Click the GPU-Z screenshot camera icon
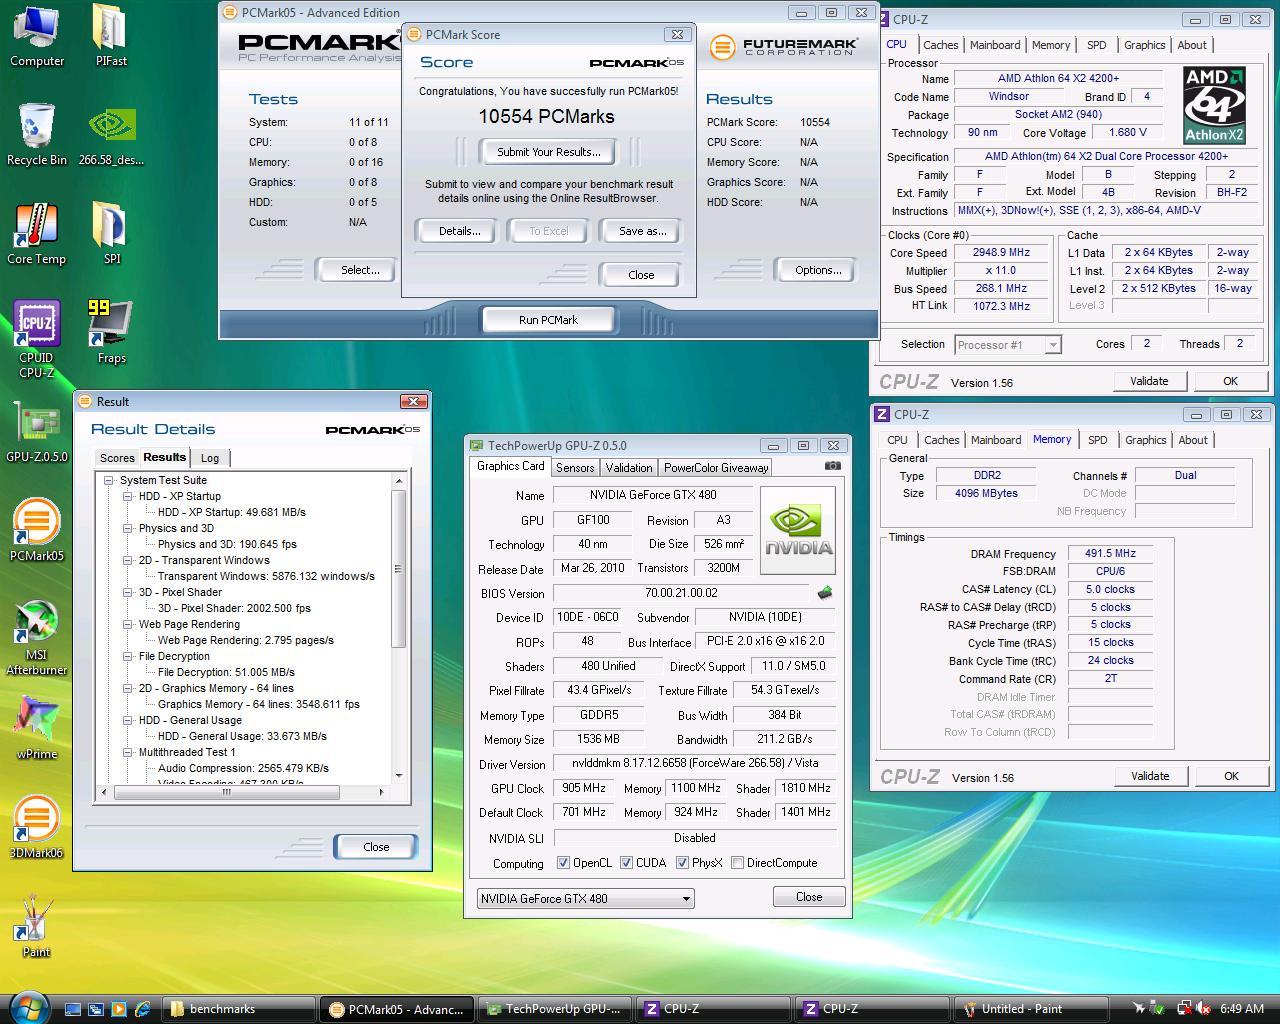The height and width of the screenshot is (1024, 1280). (832, 466)
